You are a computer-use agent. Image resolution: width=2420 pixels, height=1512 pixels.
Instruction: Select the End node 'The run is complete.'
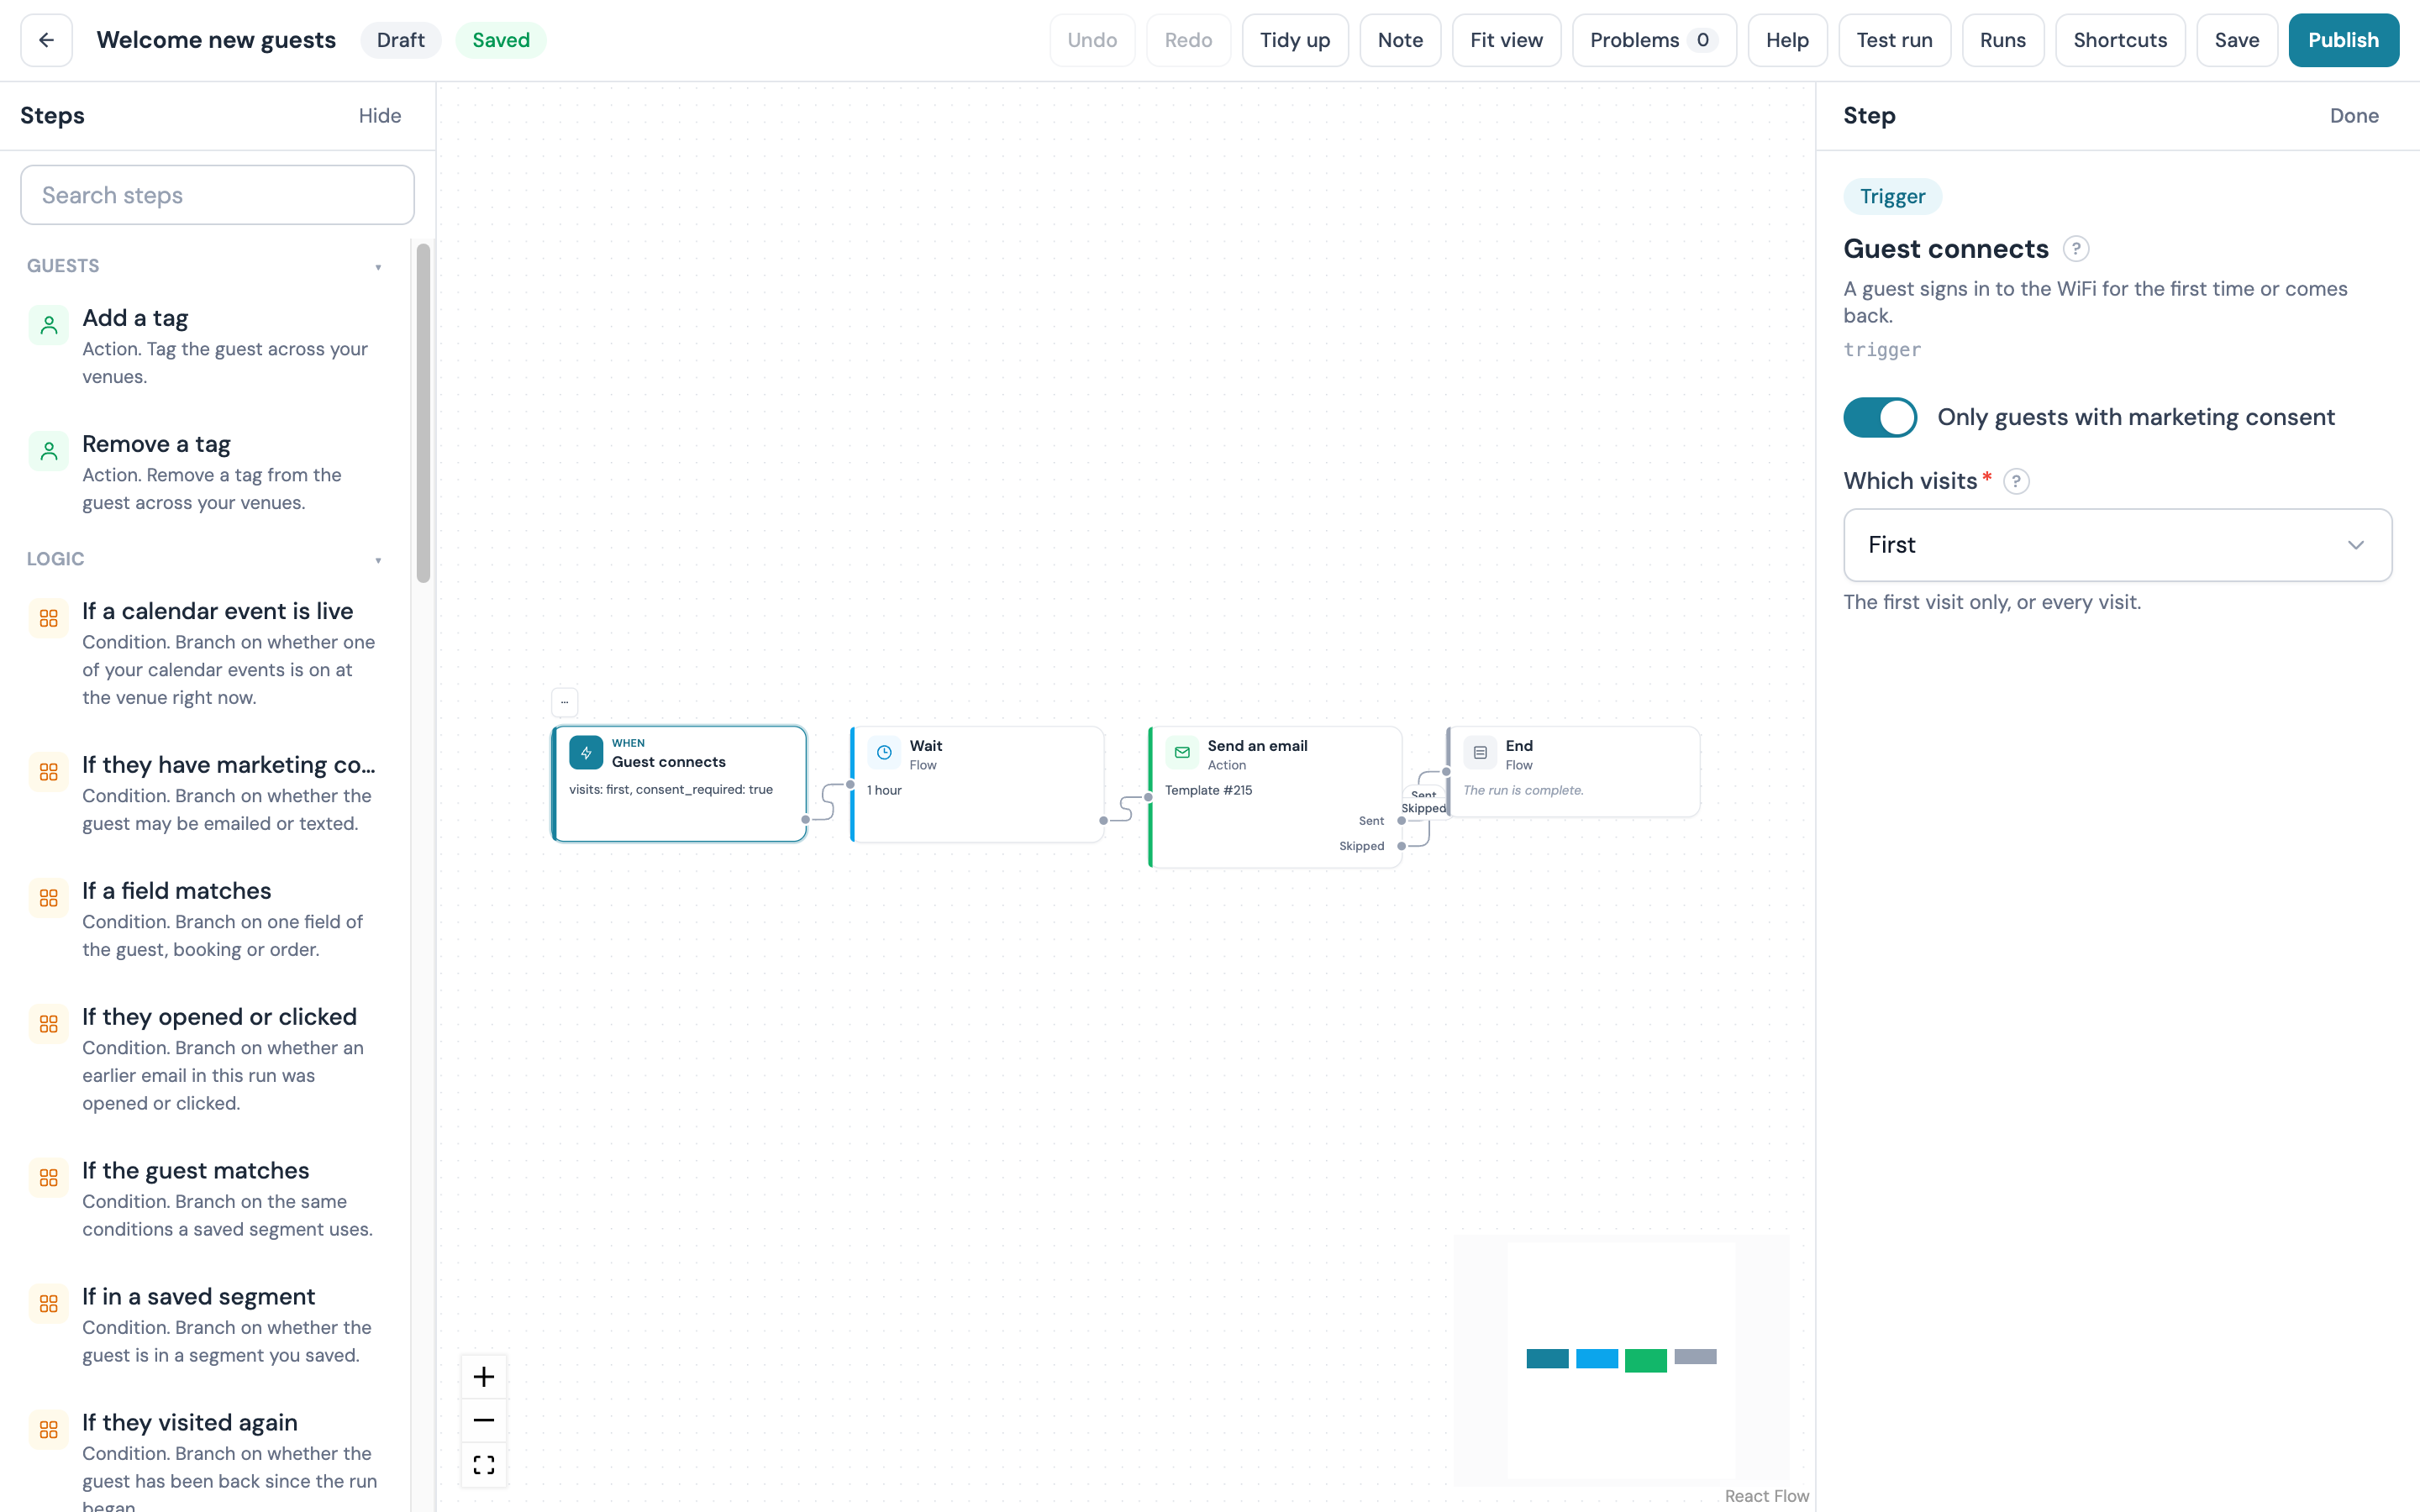pyautogui.click(x=1573, y=772)
